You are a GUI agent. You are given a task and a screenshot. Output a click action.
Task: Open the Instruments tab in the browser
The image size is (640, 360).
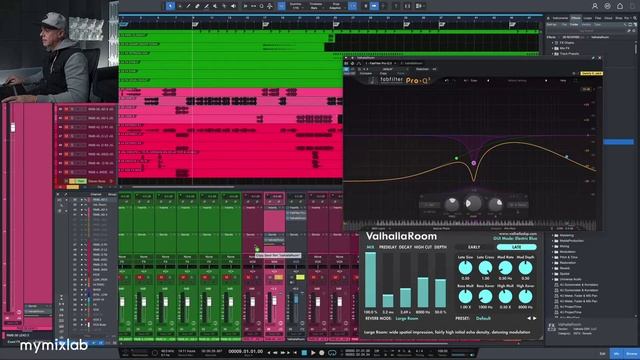[560, 18]
